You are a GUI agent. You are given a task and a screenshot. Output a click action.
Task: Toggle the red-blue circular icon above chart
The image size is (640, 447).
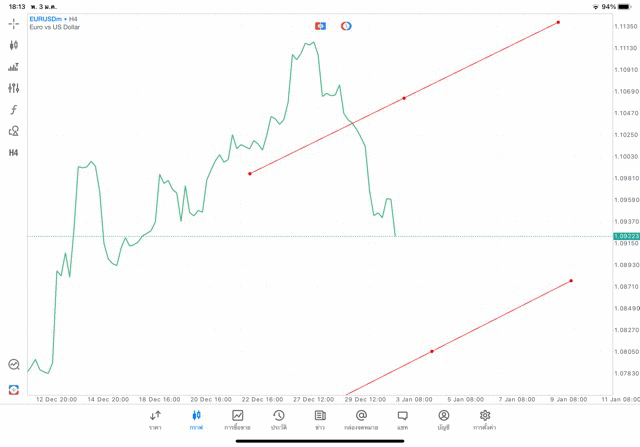346,26
